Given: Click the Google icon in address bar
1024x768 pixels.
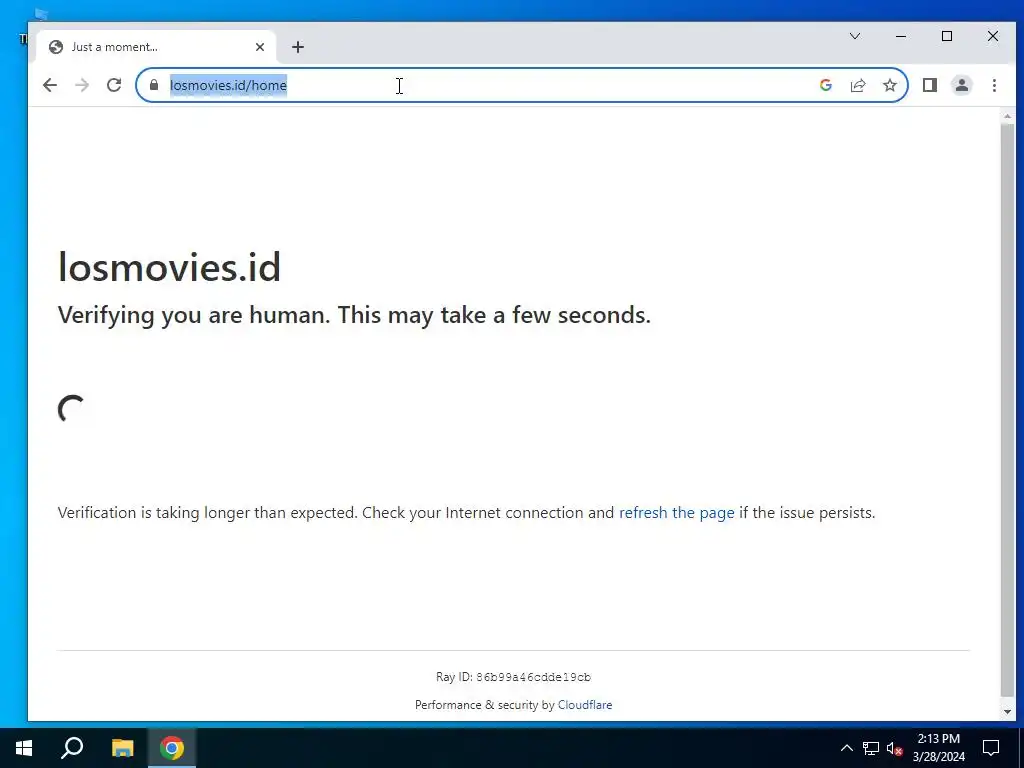Looking at the screenshot, I should [825, 85].
